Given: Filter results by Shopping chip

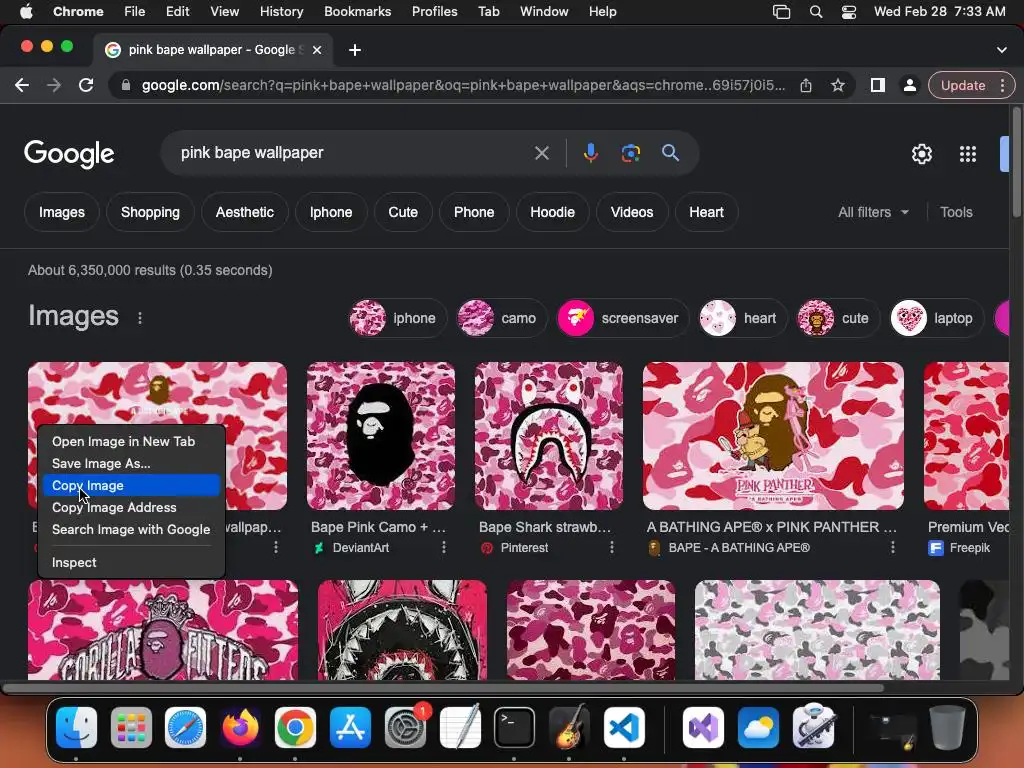Looking at the screenshot, I should (150, 212).
